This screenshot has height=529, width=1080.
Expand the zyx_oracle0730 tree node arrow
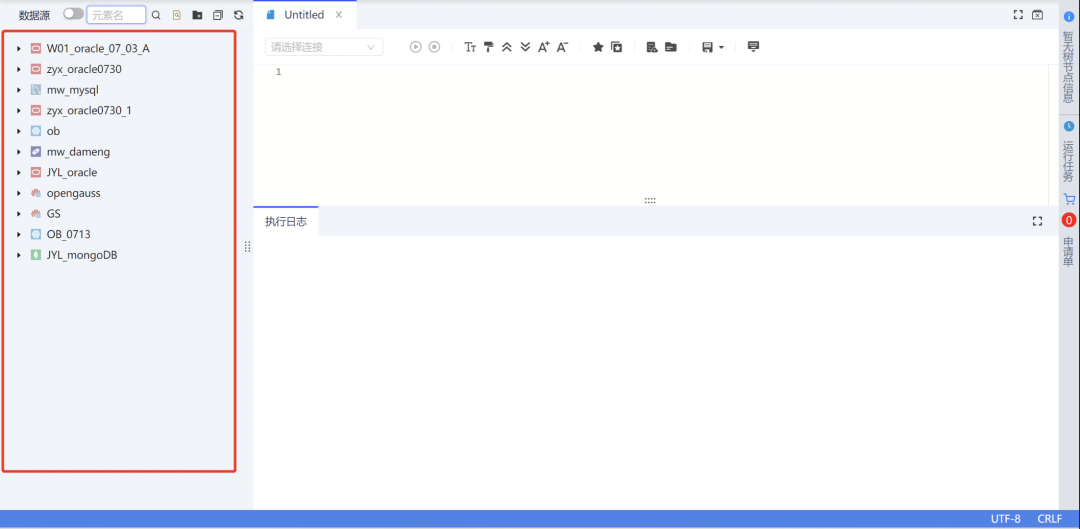(x=19, y=70)
